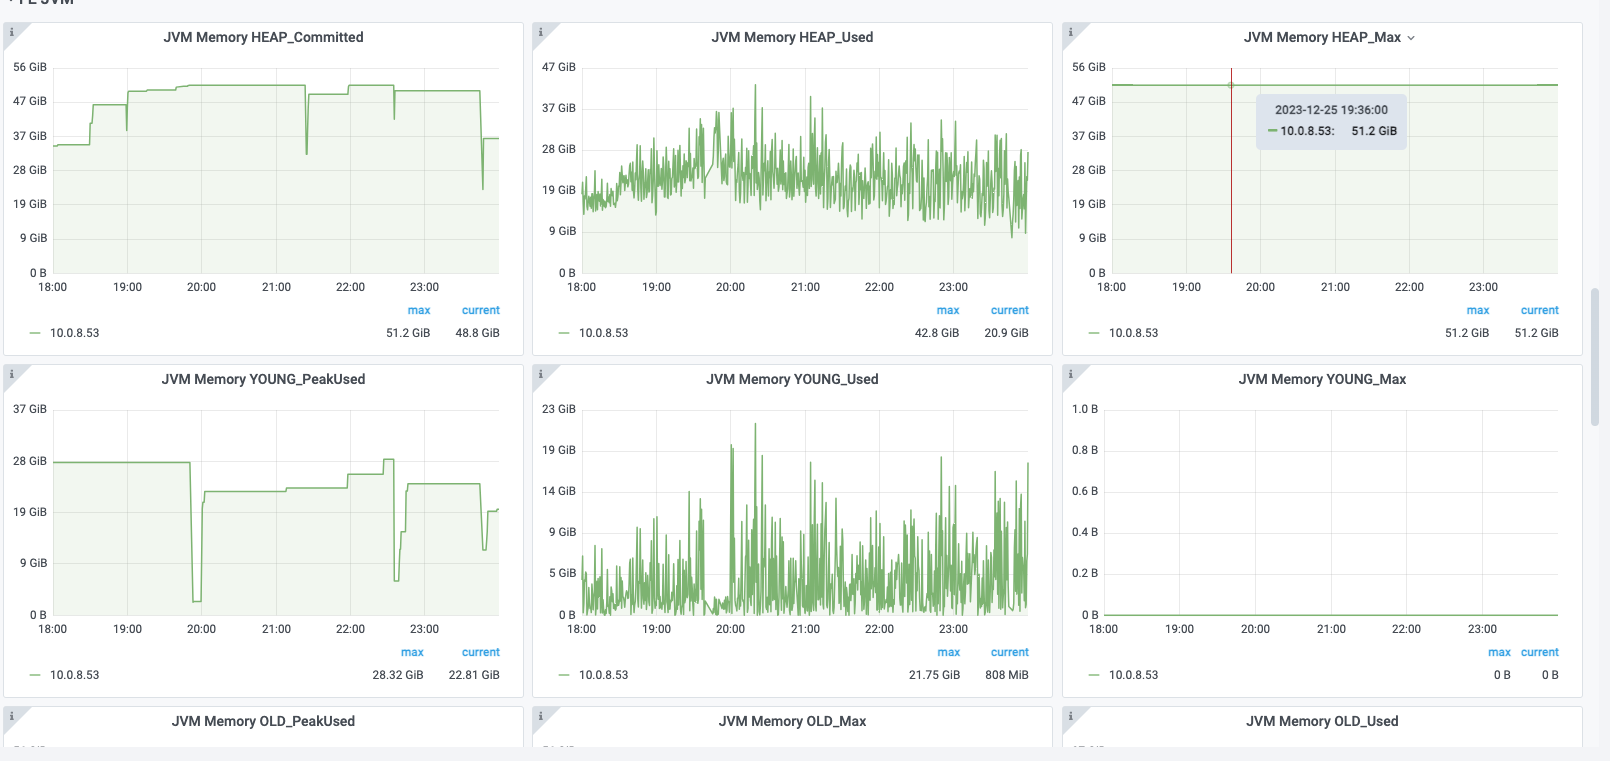1610x761 pixels.
Task: Open JVM Memory OLD_Used panel title menu
Action: click(x=1322, y=721)
